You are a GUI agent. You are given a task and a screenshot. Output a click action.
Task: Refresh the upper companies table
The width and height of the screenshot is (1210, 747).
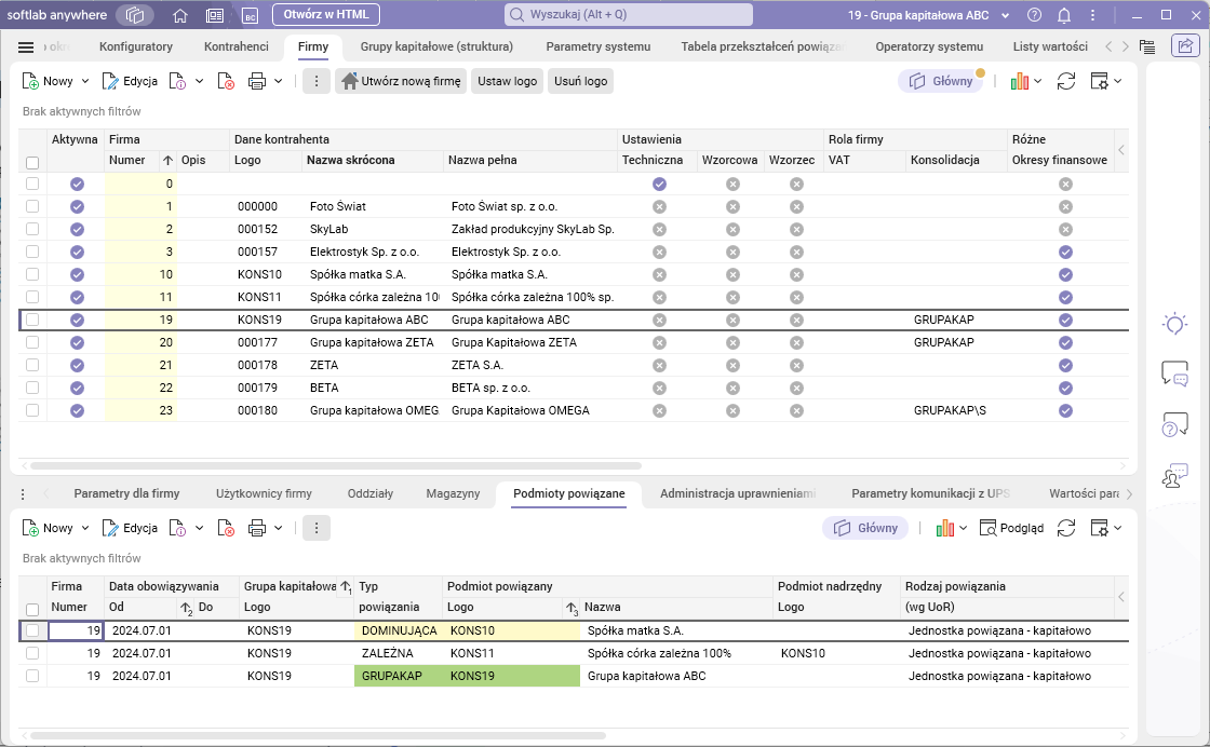1066,82
